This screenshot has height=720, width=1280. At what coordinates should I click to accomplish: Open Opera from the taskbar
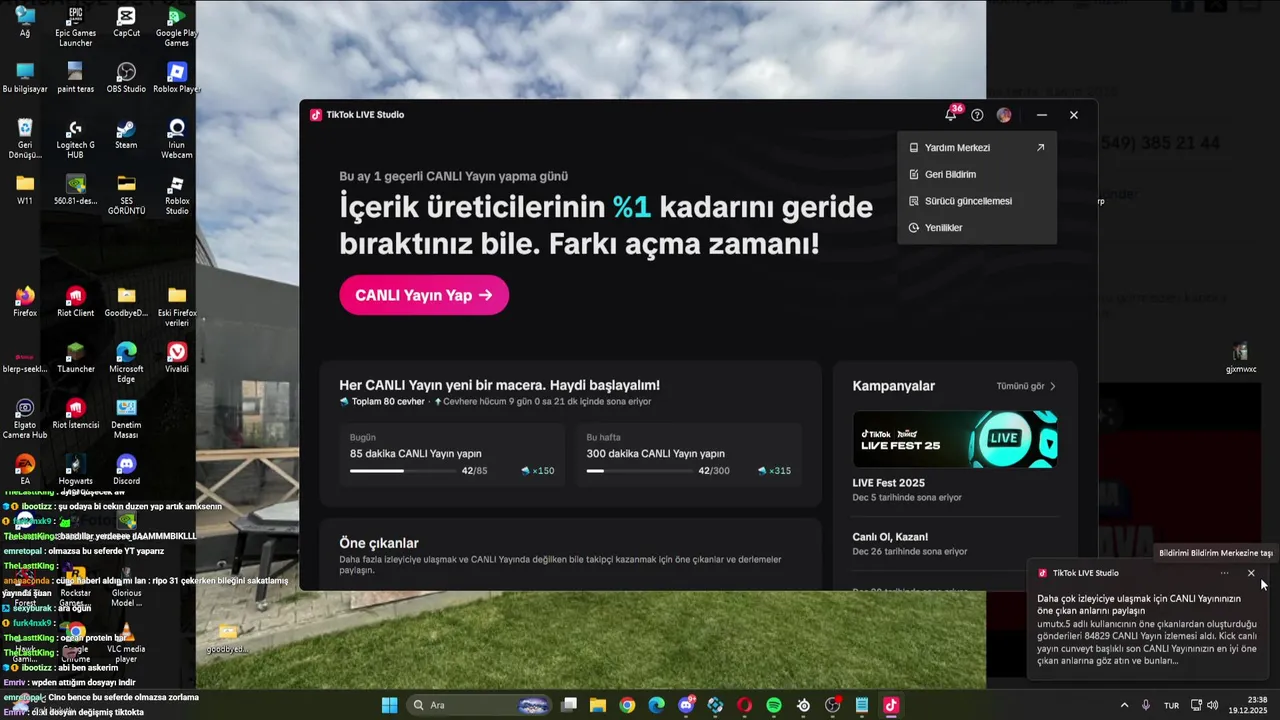click(x=744, y=705)
